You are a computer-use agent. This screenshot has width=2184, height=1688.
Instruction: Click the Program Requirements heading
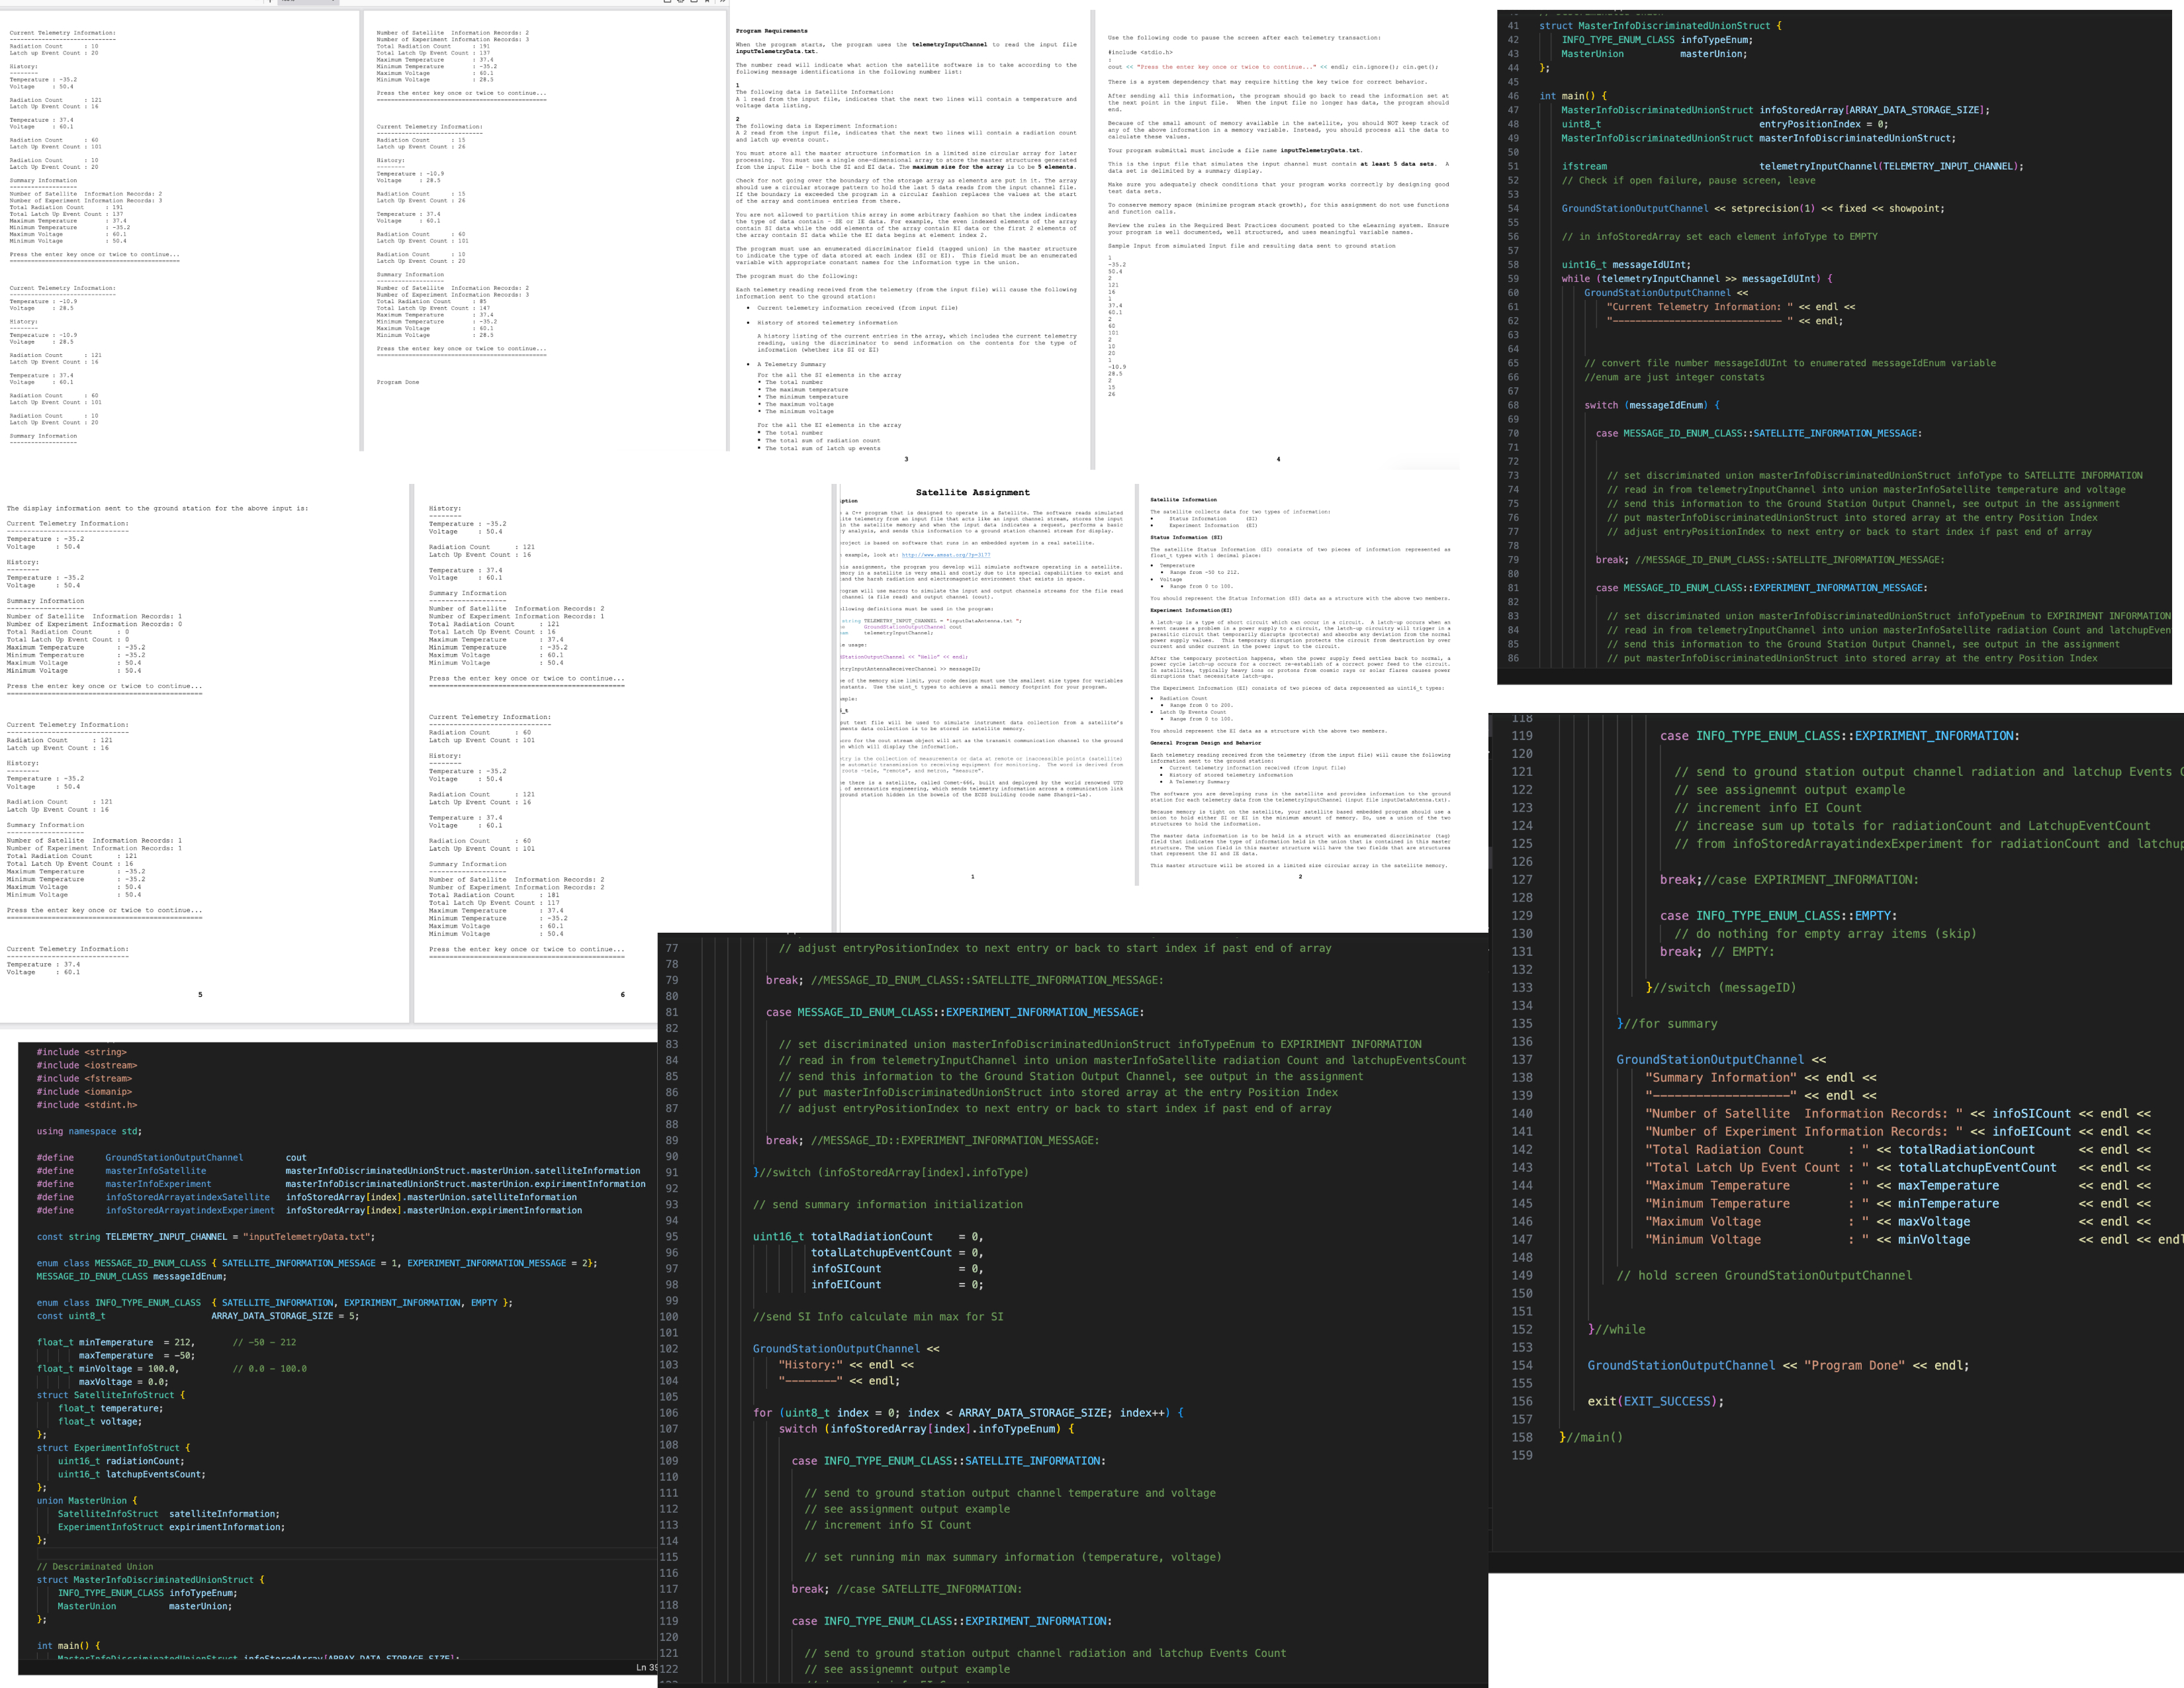click(x=771, y=31)
